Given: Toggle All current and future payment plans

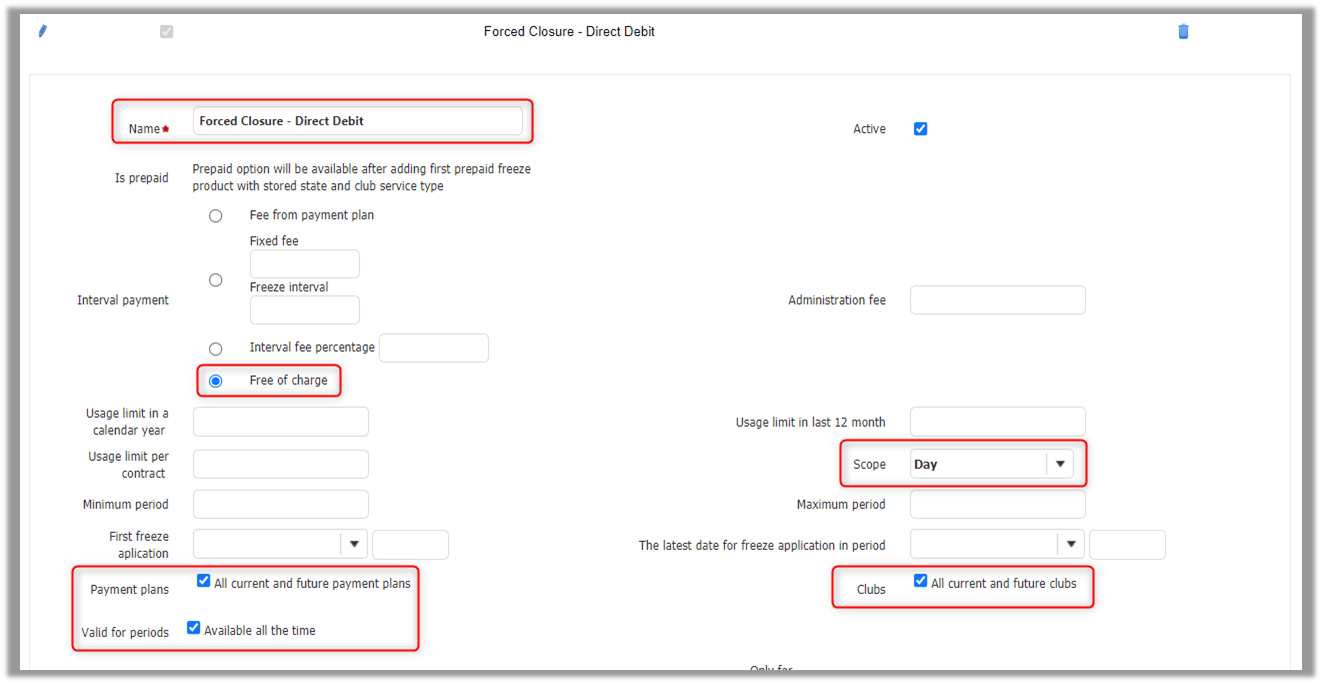Looking at the screenshot, I should pyautogui.click(x=204, y=581).
